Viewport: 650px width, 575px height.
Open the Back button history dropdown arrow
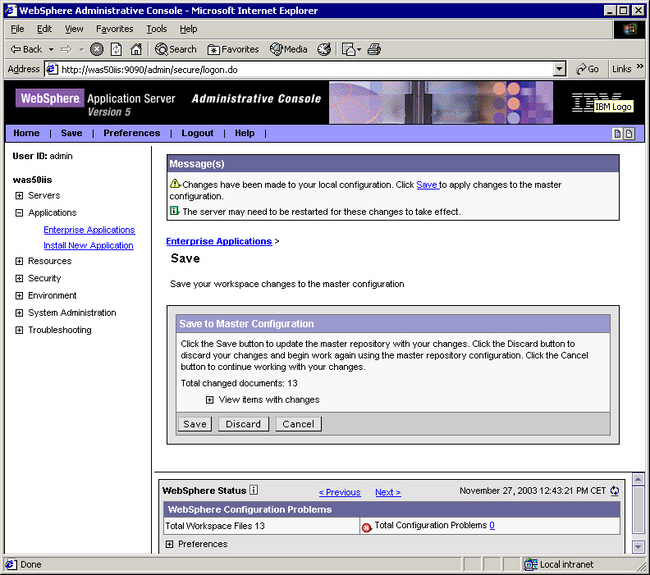[x=51, y=49]
